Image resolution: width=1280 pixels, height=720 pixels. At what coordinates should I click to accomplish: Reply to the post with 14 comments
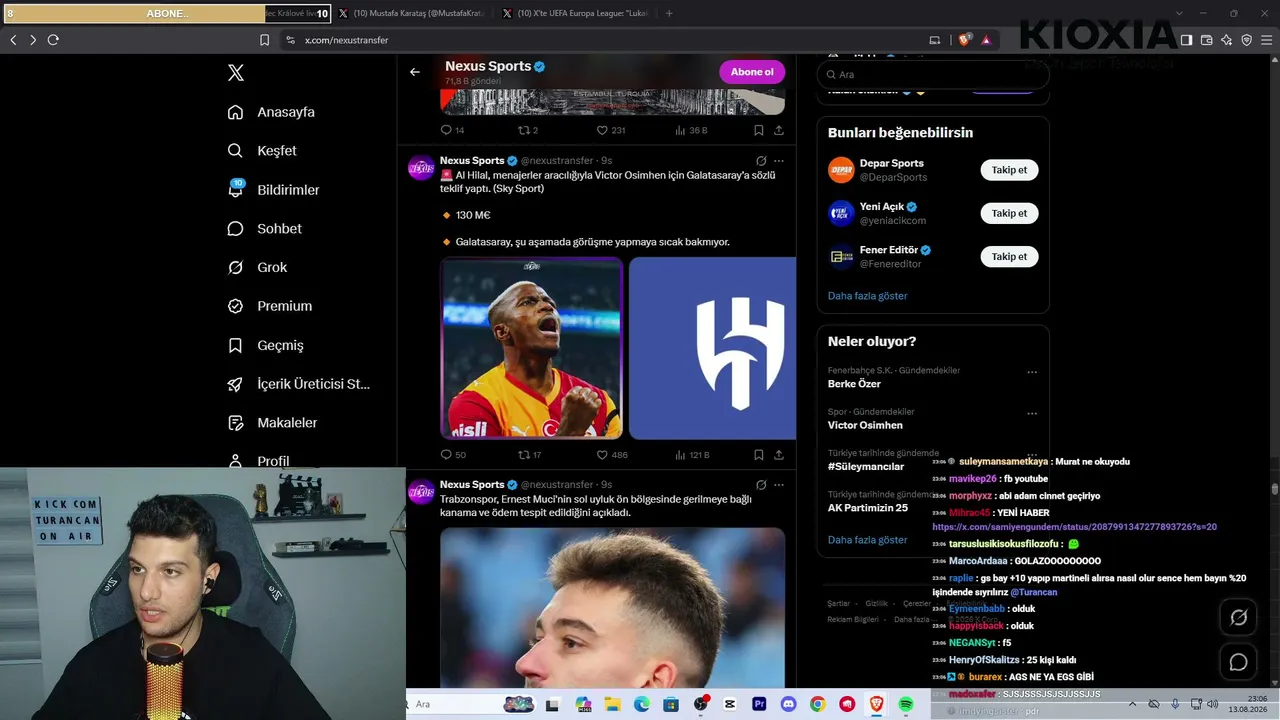[x=452, y=130]
